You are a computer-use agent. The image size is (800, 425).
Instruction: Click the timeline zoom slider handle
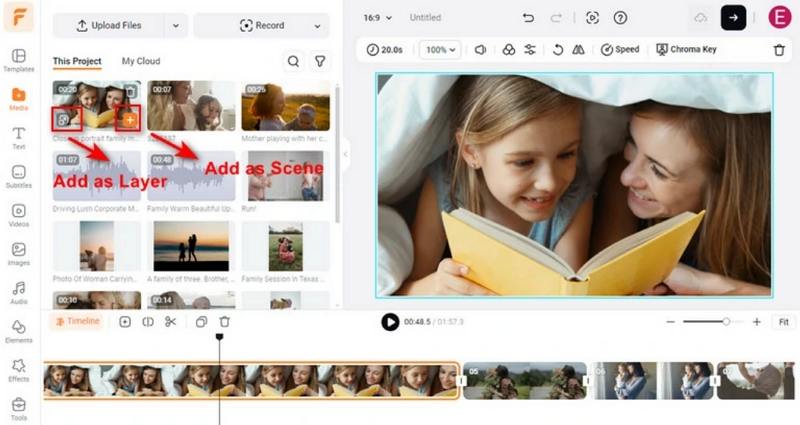[726, 321]
